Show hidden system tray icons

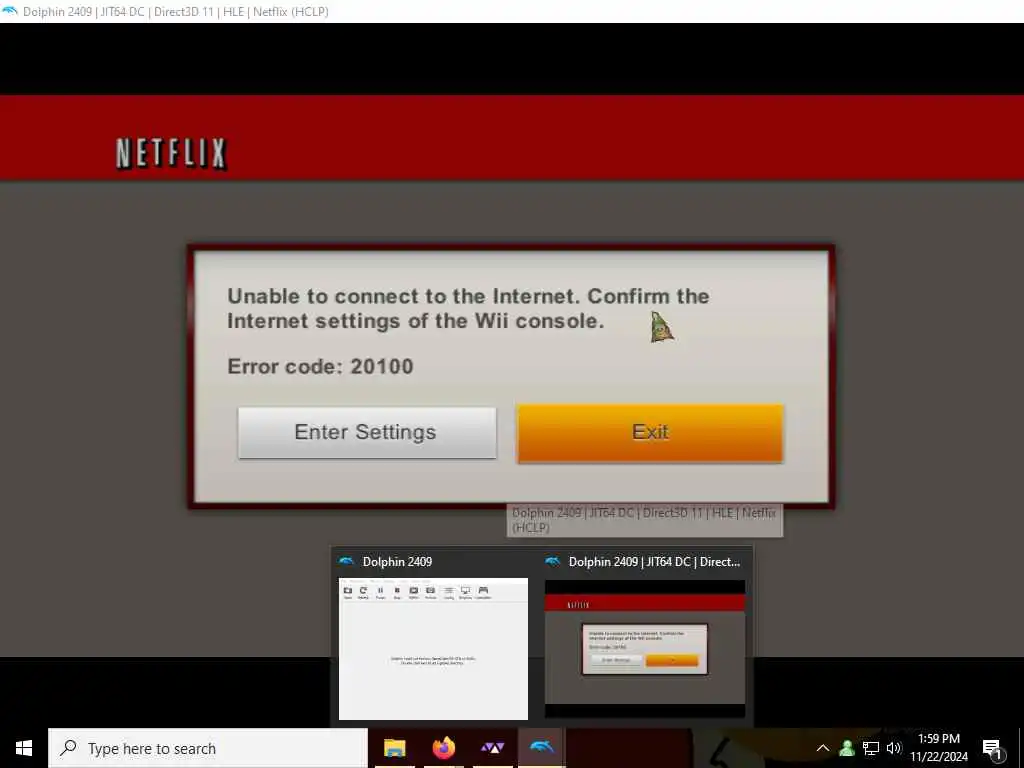(x=823, y=748)
